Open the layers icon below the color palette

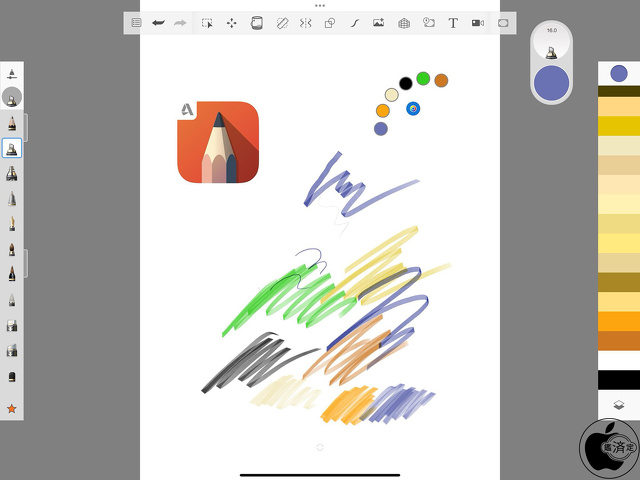[619, 405]
